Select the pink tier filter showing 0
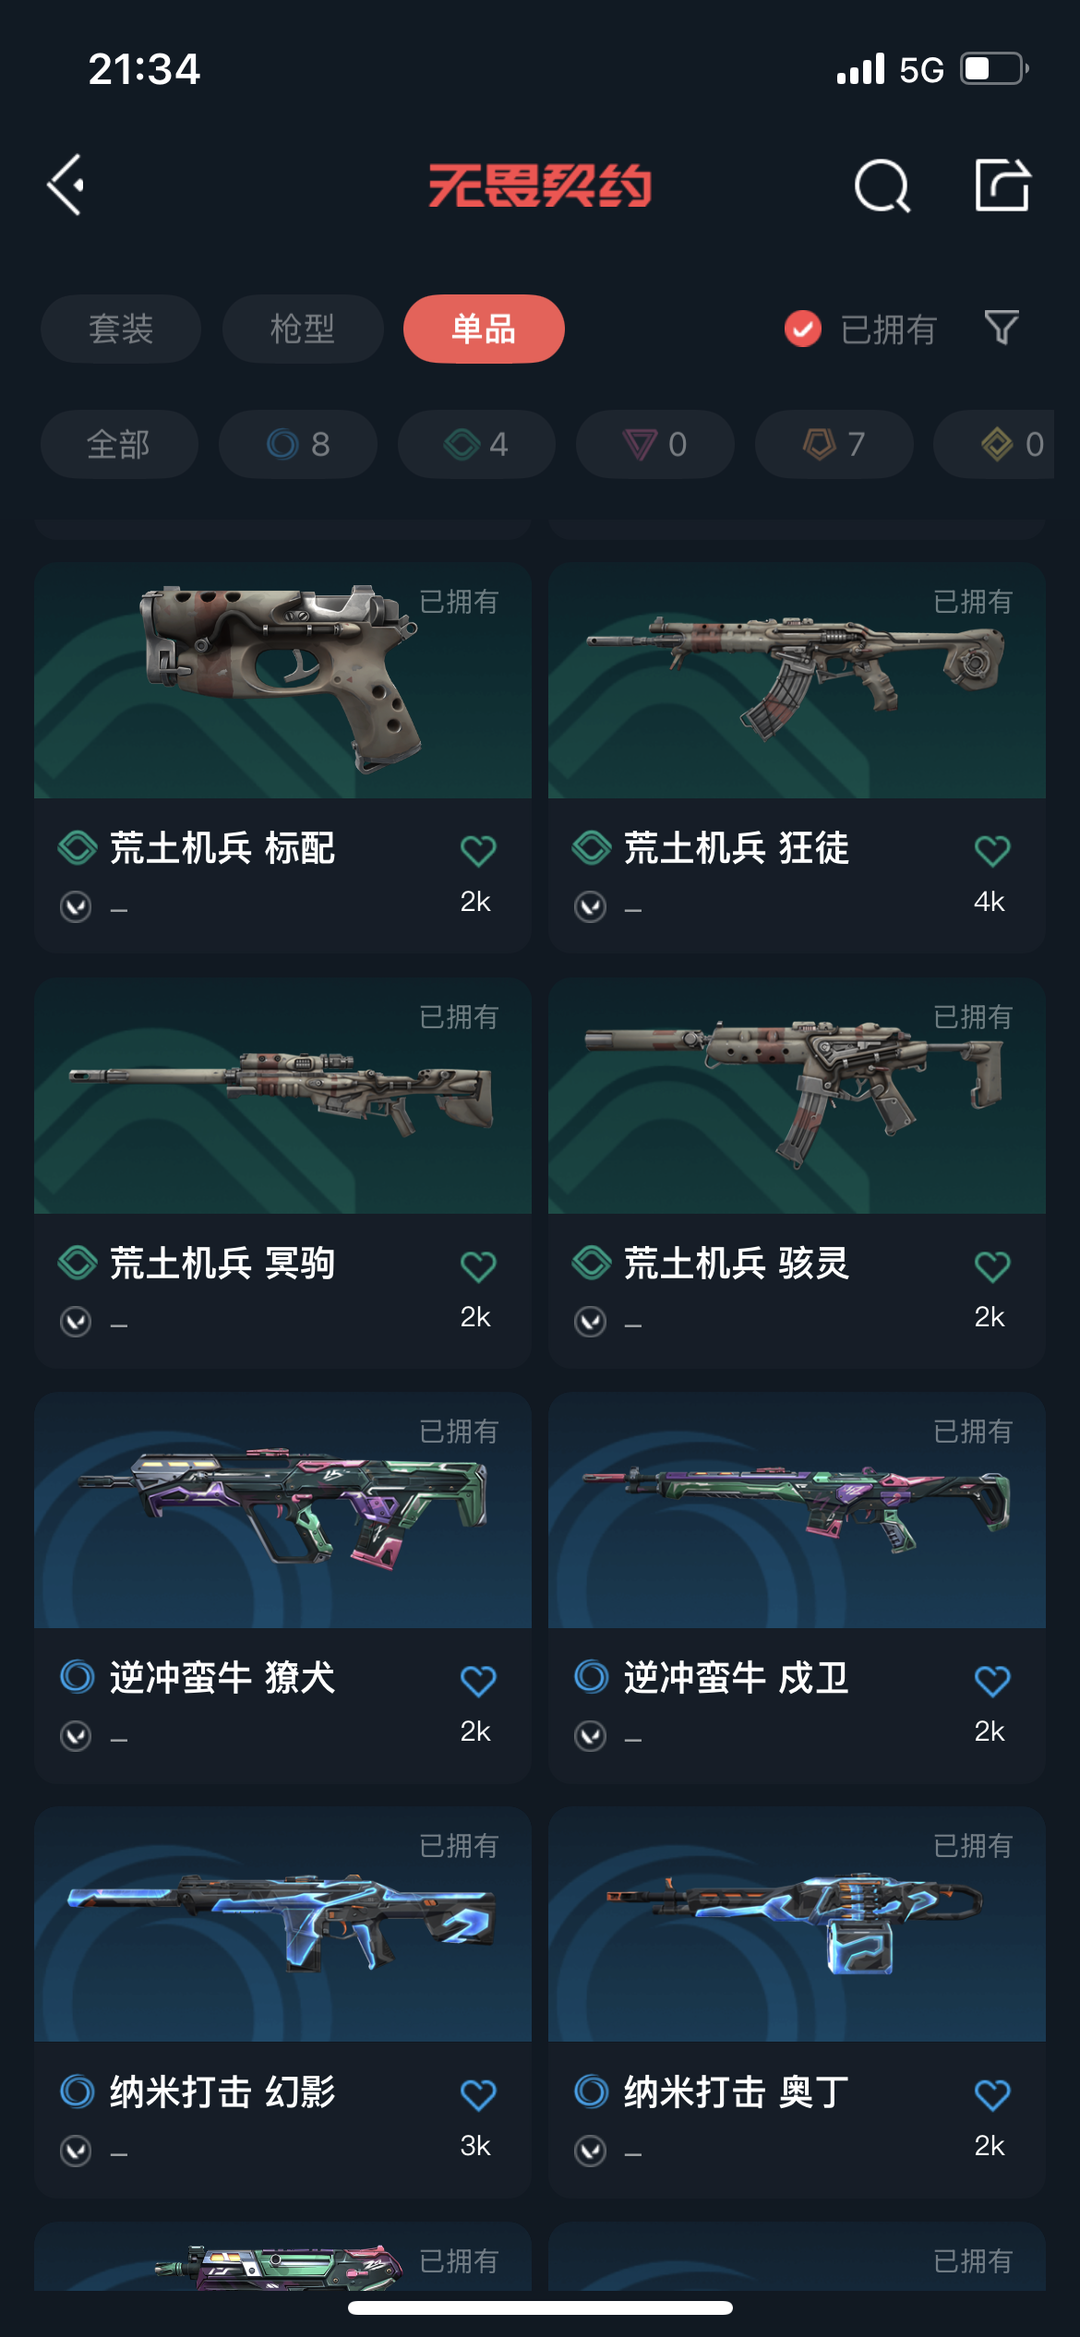This screenshot has width=1080, height=2337. (655, 444)
